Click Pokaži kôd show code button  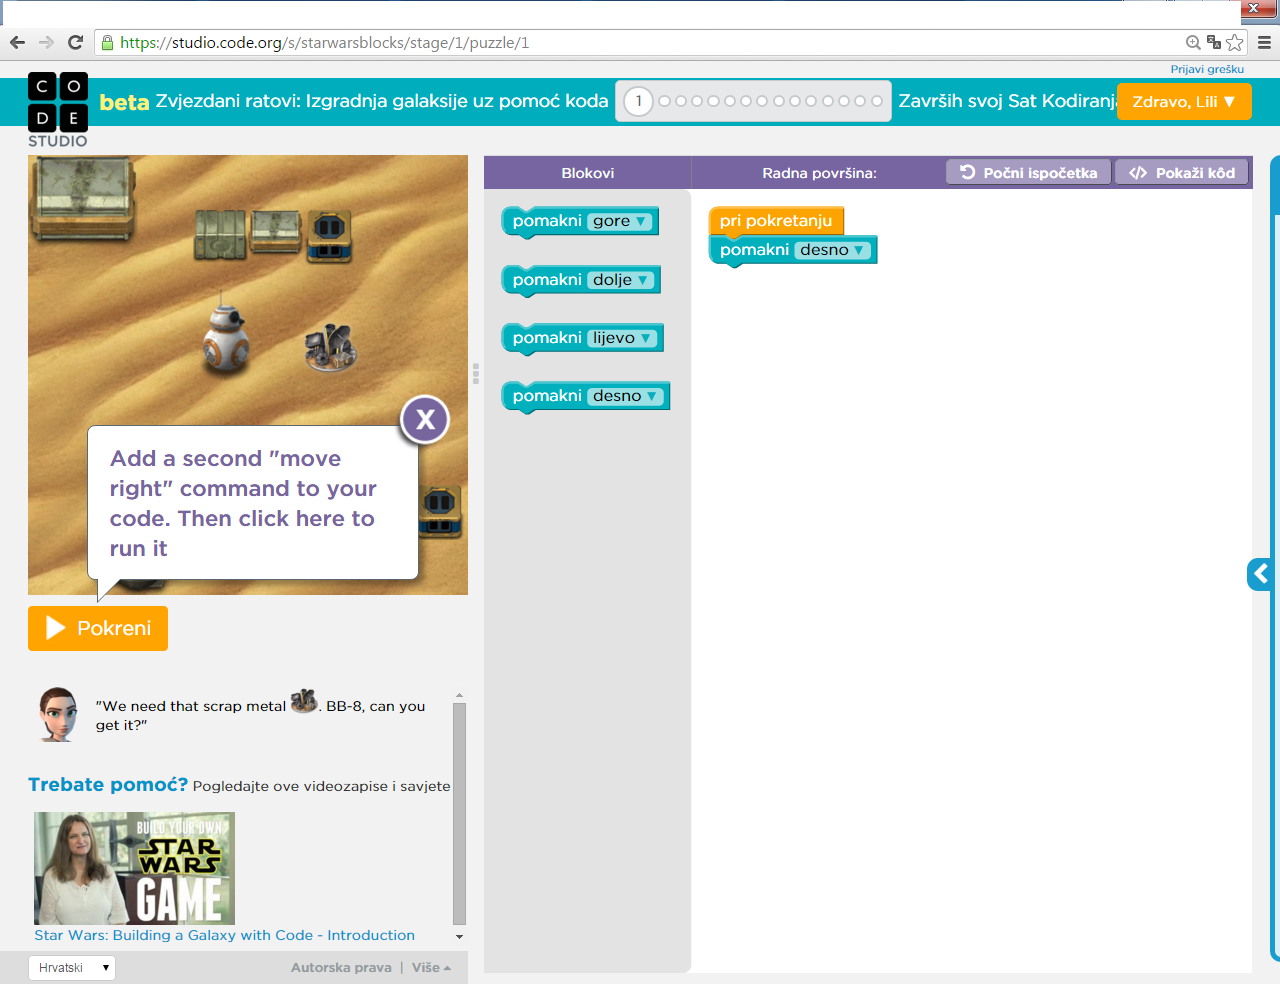point(1182,172)
